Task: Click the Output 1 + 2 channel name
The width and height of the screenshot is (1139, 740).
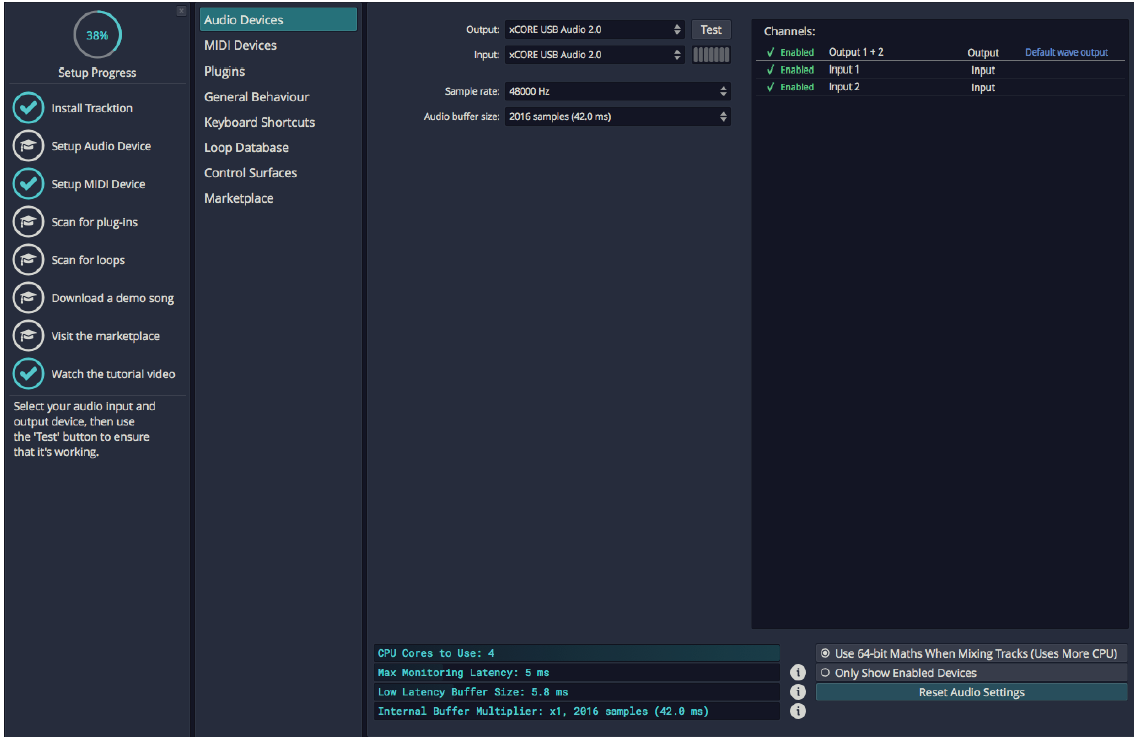Action: tap(856, 52)
